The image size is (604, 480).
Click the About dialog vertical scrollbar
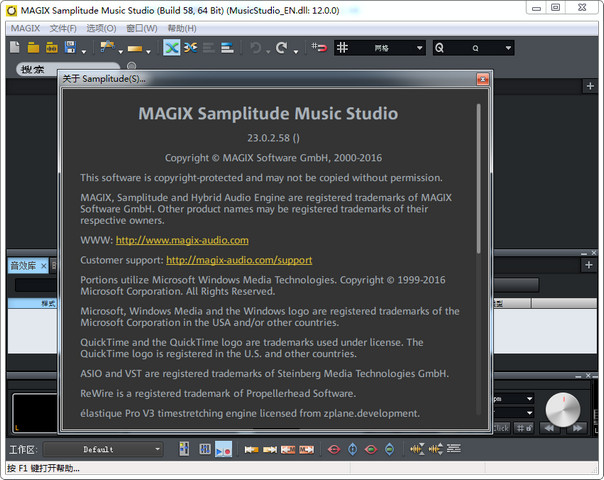pos(478,180)
